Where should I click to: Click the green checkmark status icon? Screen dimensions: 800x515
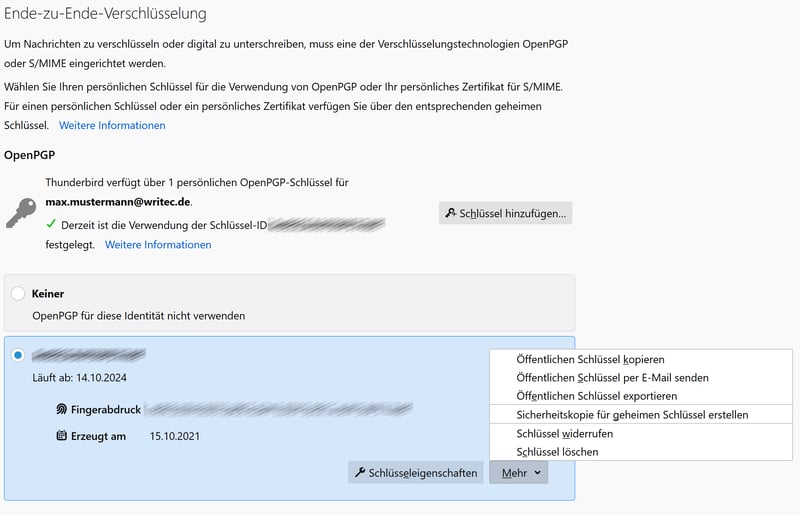[51, 225]
